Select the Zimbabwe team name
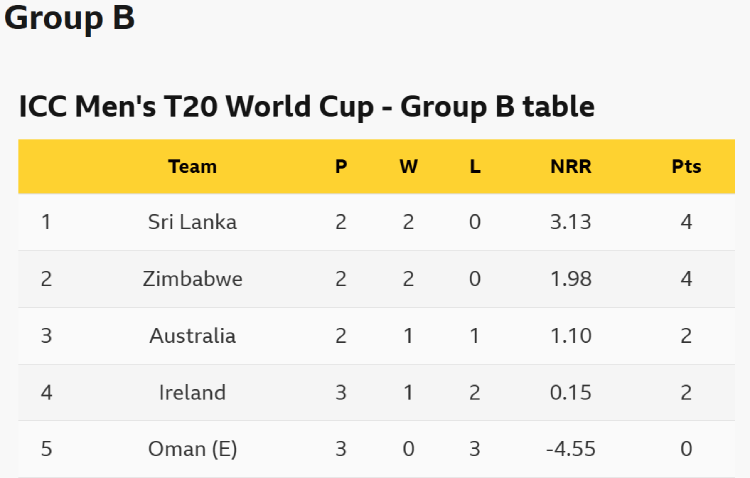This screenshot has width=750, height=478. 192,279
